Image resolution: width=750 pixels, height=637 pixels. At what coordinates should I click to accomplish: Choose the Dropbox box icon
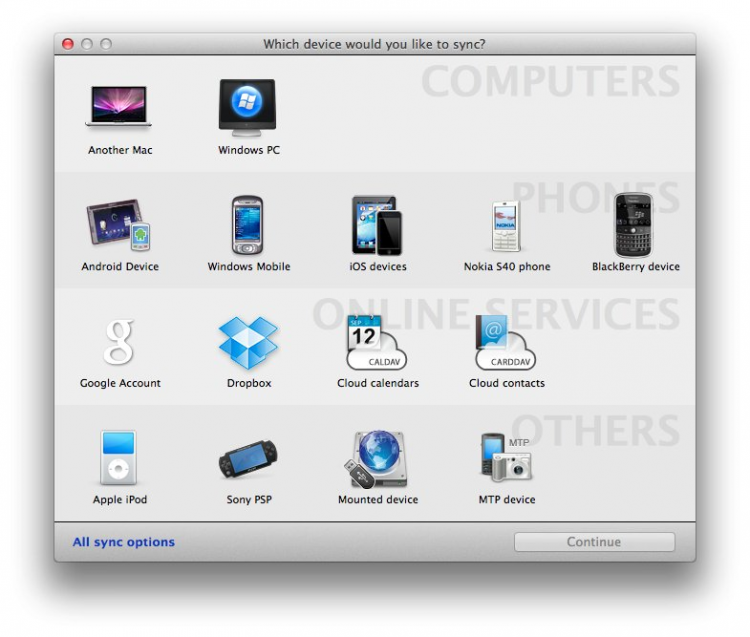[x=248, y=342]
